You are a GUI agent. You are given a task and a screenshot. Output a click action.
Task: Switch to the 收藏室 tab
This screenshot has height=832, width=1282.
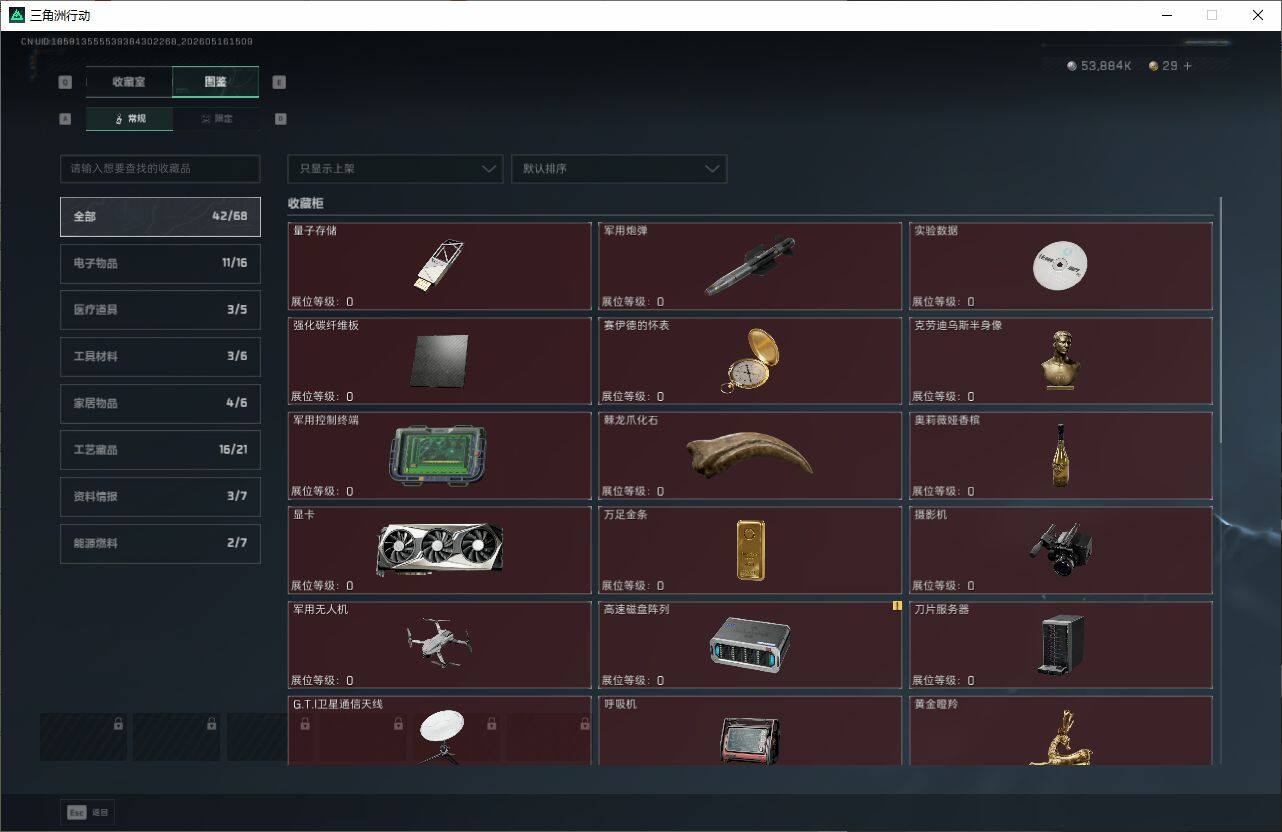pyautogui.click(x=129, y=82)
